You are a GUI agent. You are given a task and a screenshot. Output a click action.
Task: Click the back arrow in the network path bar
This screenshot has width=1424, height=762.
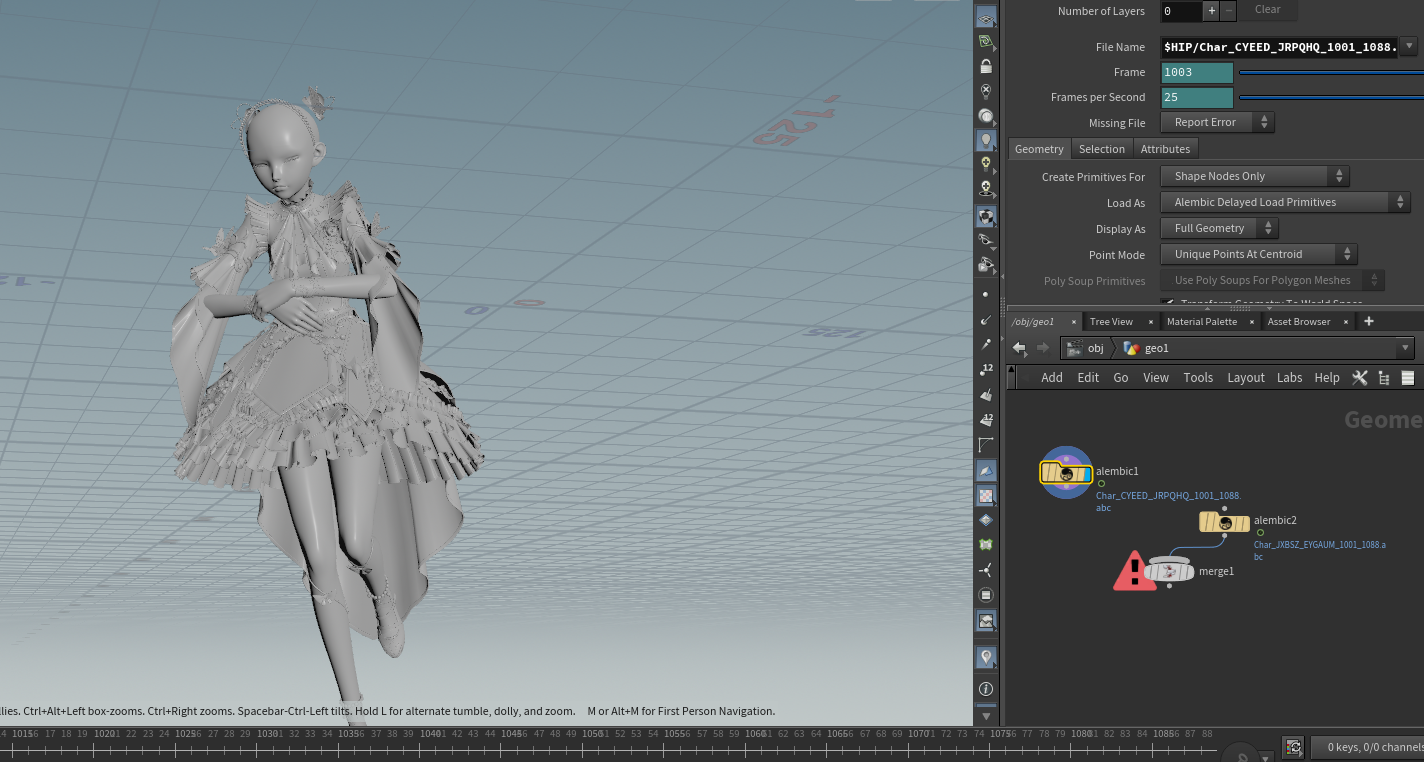1019,348
